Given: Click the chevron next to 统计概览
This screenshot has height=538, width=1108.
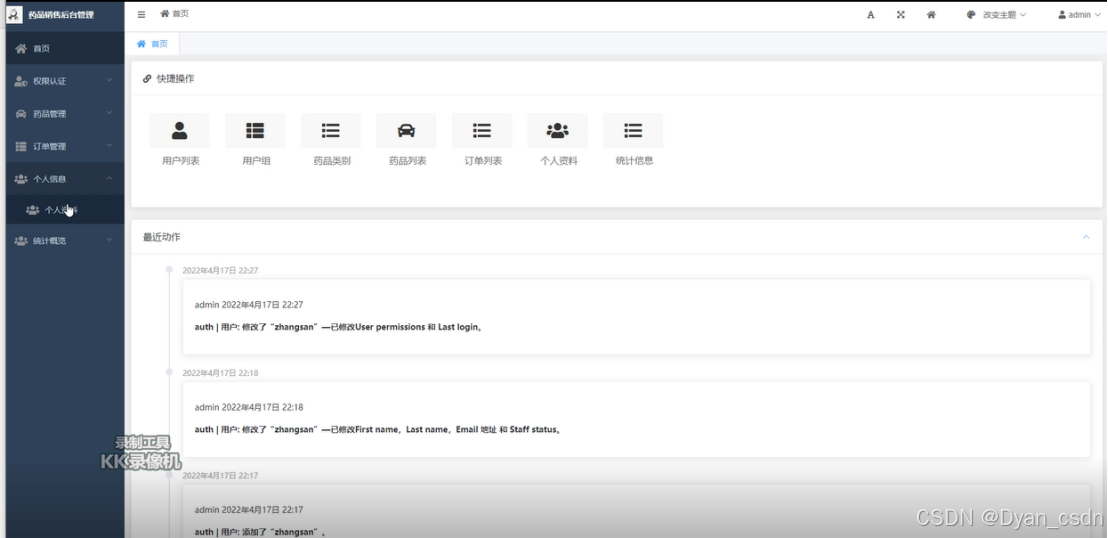Looking at the screenshot, I should click(x=110, y=240).
